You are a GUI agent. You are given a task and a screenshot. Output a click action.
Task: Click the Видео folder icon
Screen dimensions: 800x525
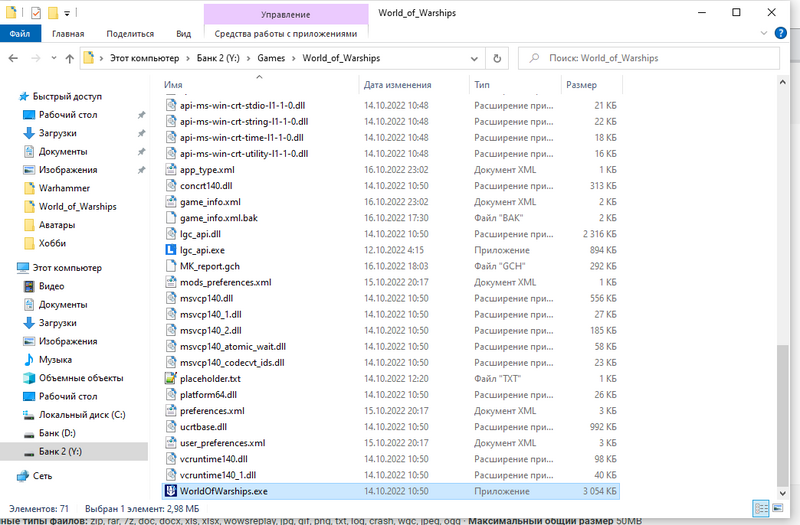(x=29, y=286)
